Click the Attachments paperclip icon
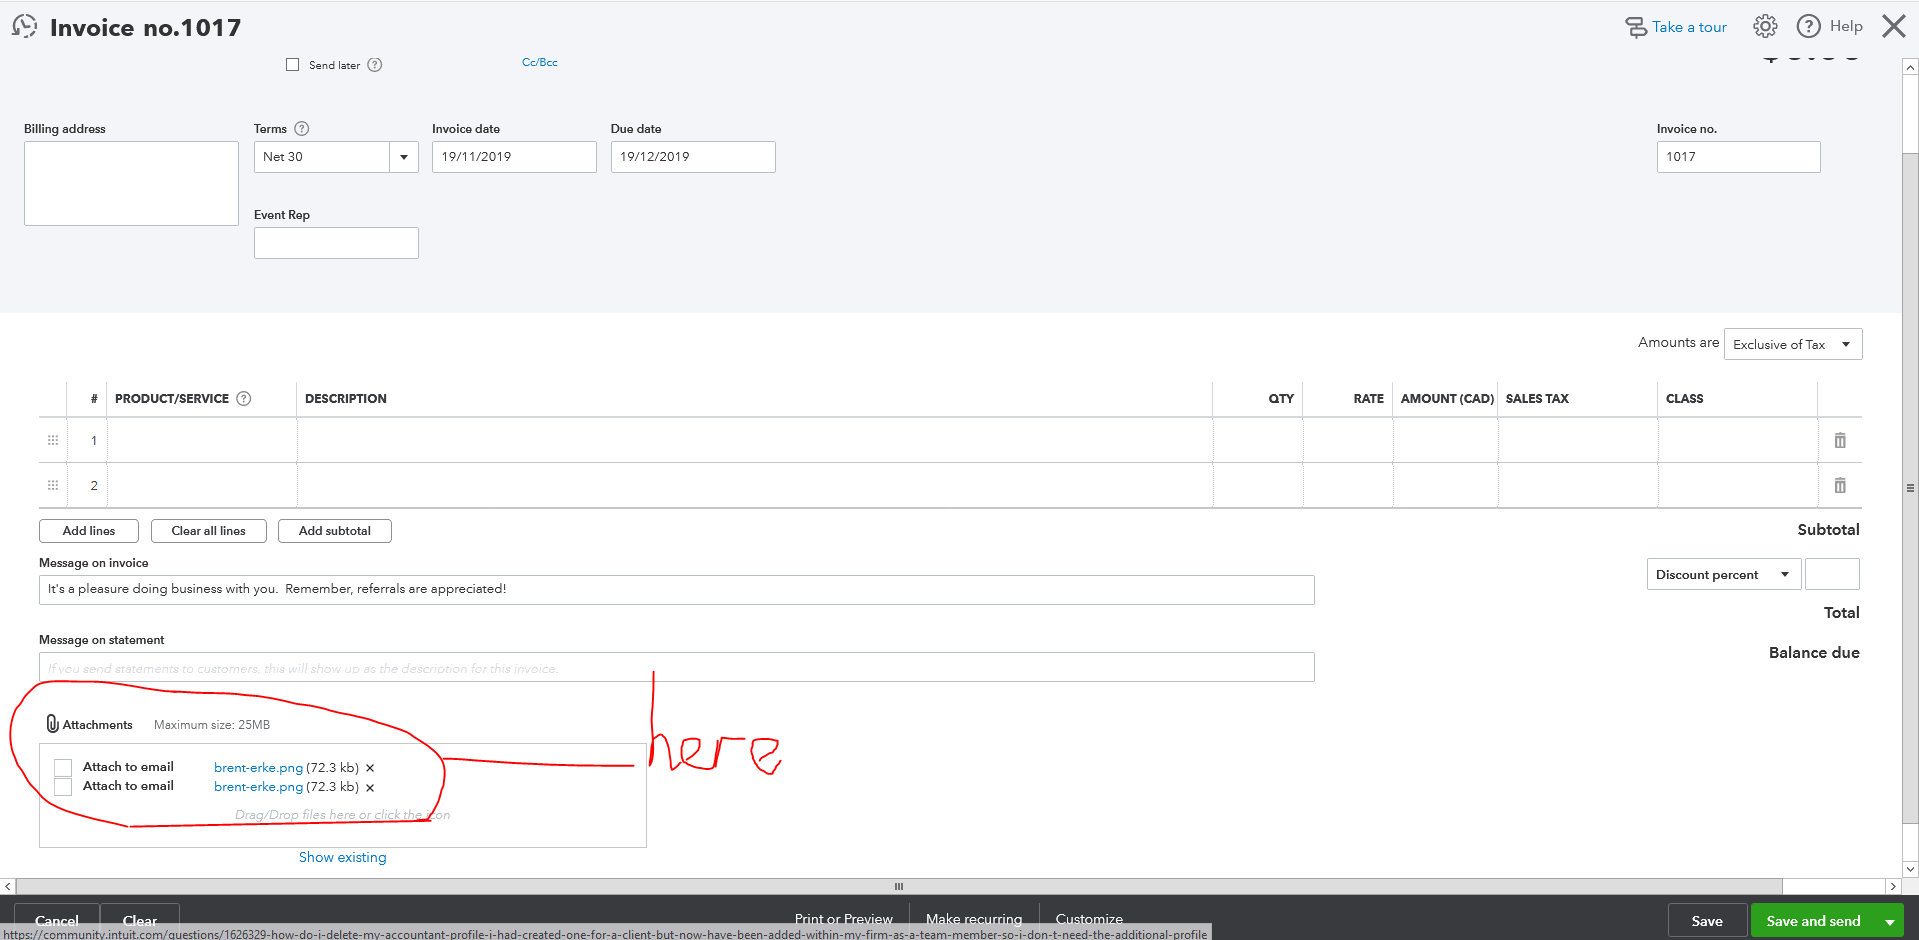The height and width of the screenshot is (940, 1919). tap(52, 723)
